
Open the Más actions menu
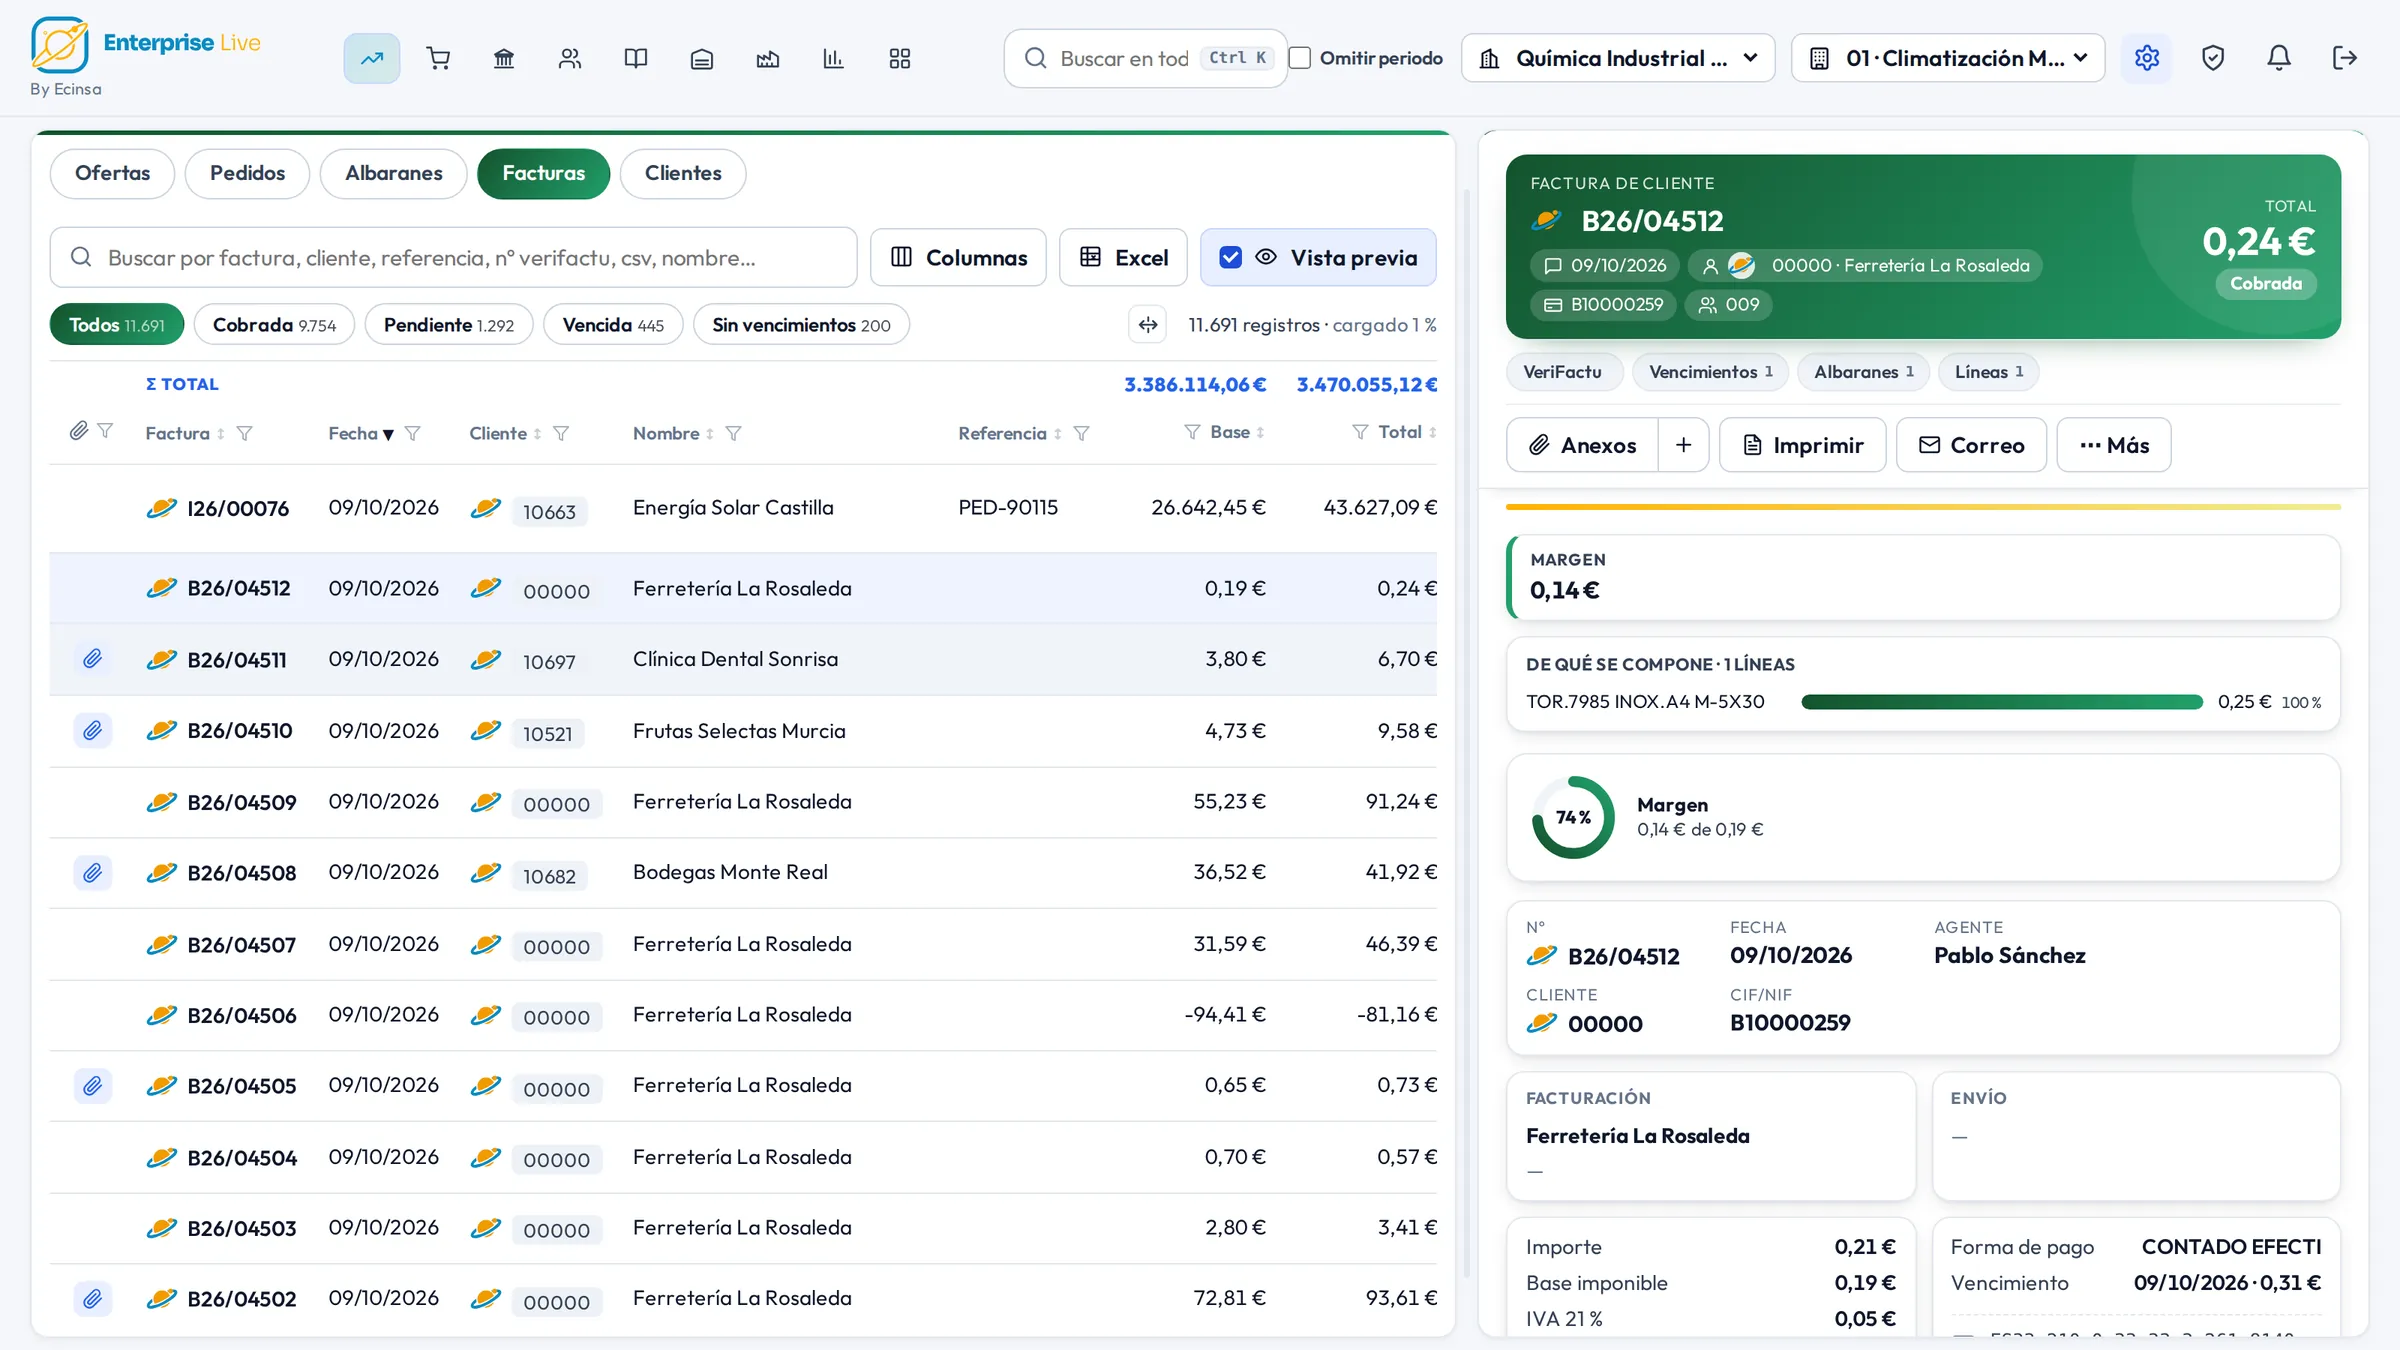click(2114, 445)
